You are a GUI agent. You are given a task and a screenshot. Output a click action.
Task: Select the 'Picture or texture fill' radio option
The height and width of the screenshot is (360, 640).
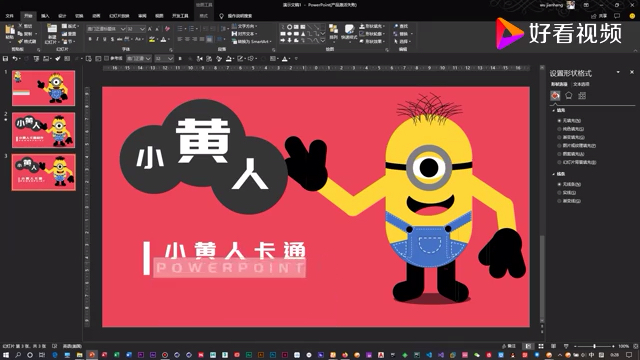point(559,146)
